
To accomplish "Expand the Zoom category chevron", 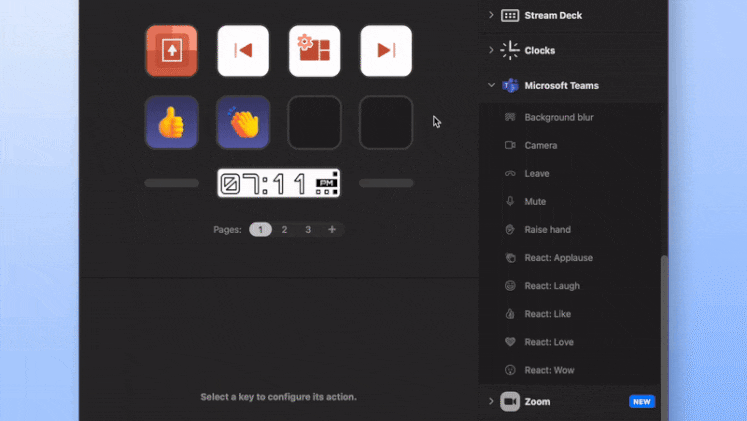I will [491, 401].
